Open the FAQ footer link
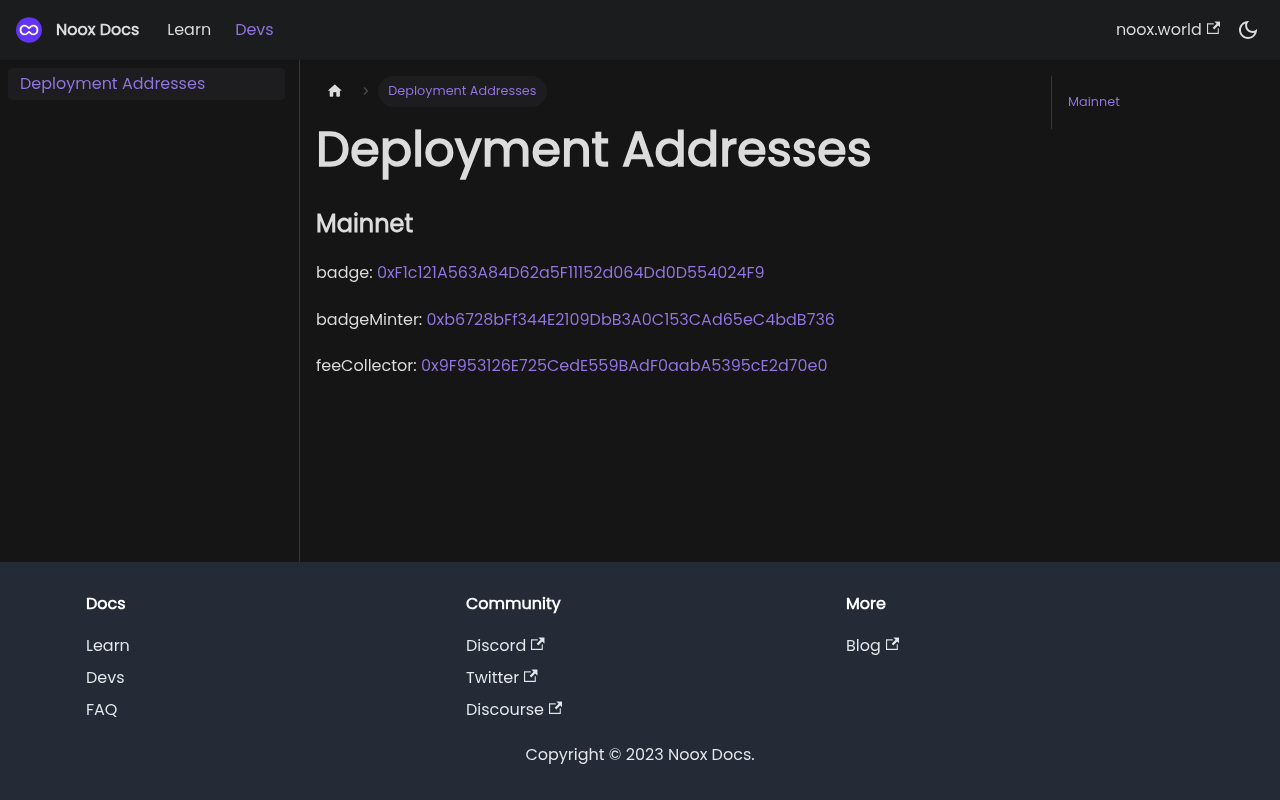The width and height of the screenshot is (1280, 800). click(102, 710)
